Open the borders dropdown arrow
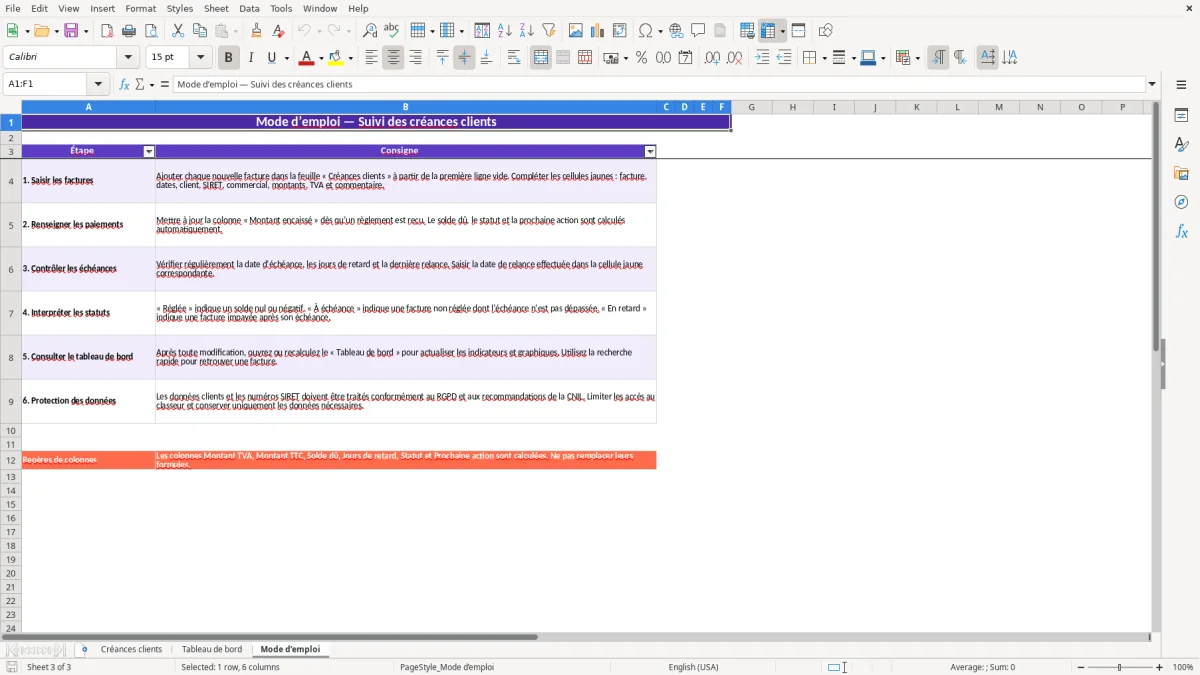The width and height of the screenshot is (1200, 675). 823,58
